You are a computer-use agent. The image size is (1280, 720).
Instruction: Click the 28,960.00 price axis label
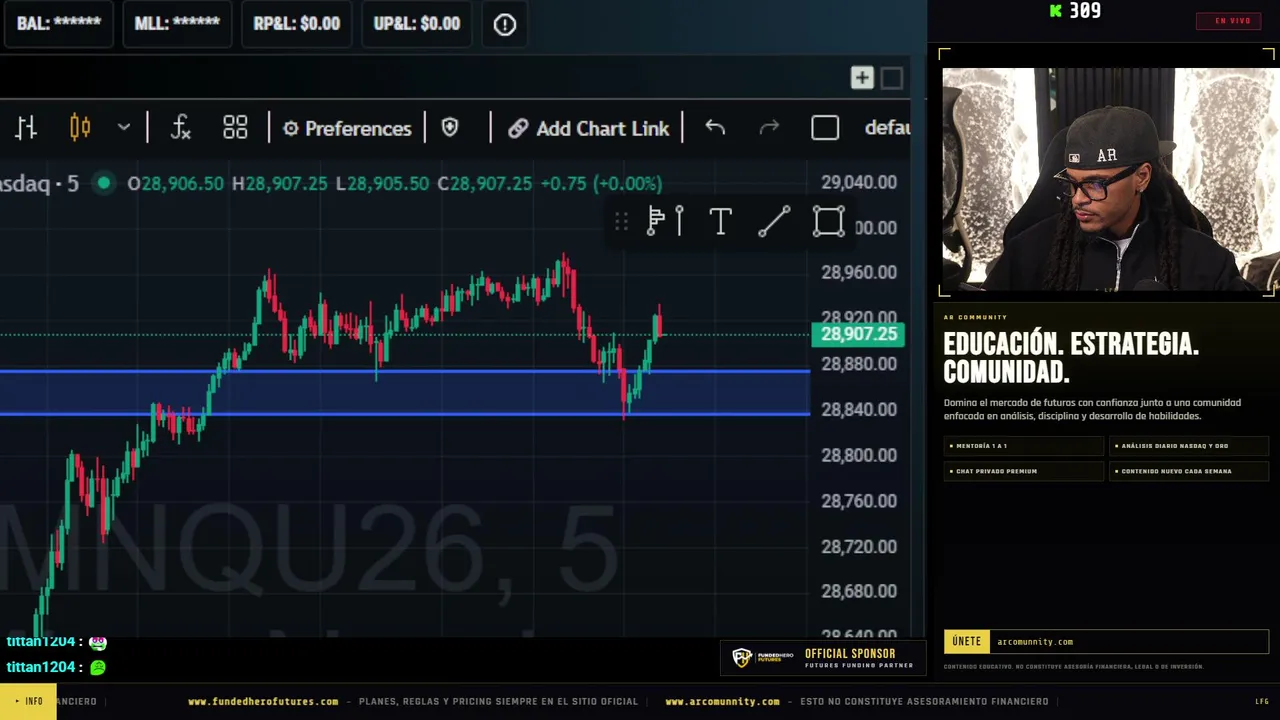click(x=859, y=272)
